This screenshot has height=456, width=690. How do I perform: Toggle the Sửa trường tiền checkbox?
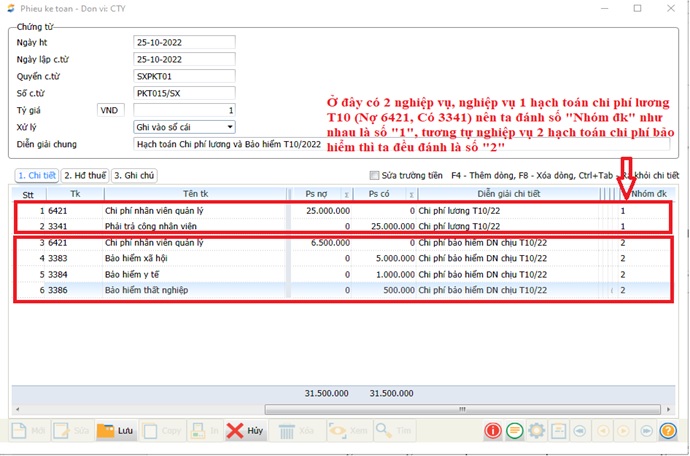pos(375,175)
